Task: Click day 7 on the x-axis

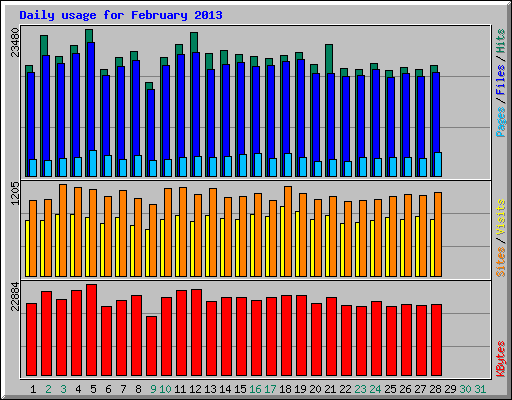Action: (123, 389)
